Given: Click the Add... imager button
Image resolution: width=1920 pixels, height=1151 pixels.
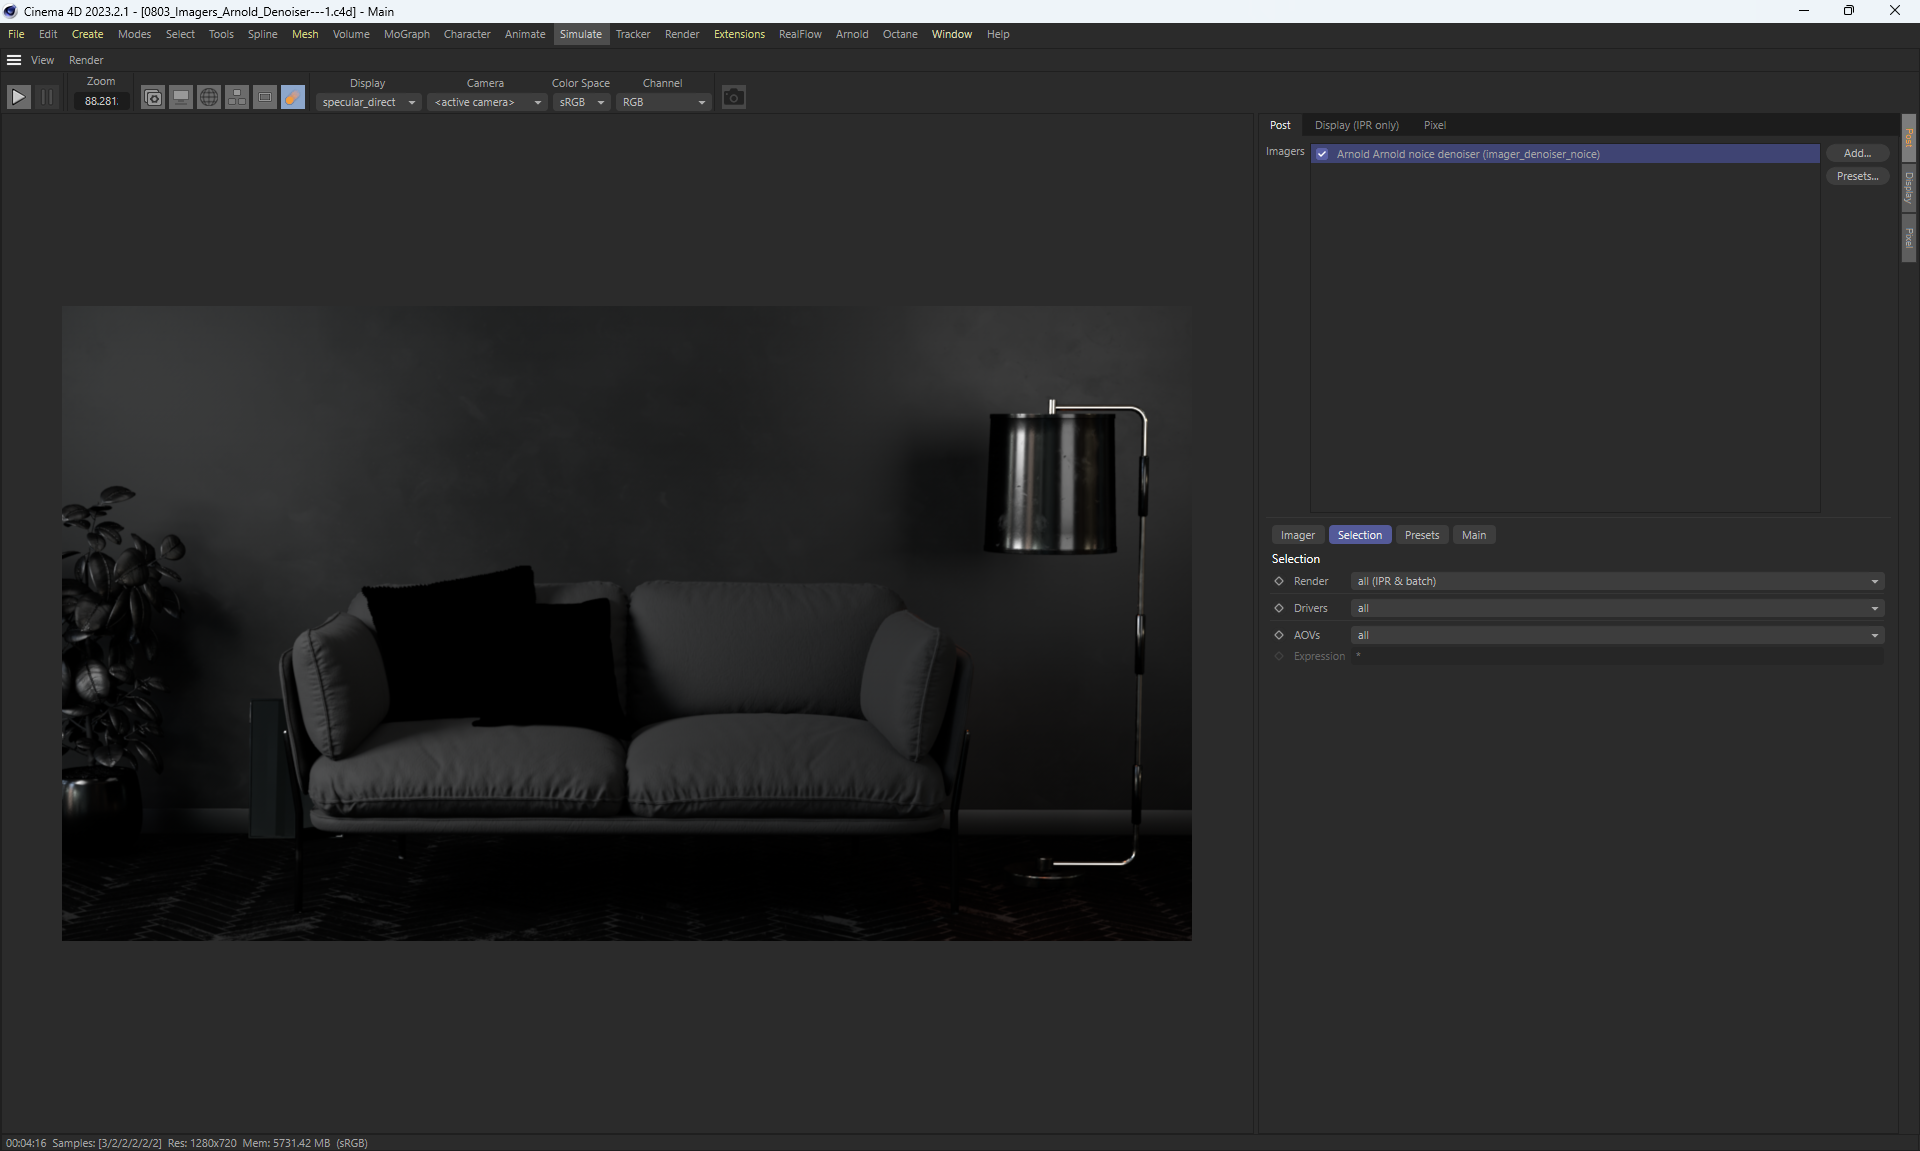Looking at the screenshot, I should tap(1857, 153).
